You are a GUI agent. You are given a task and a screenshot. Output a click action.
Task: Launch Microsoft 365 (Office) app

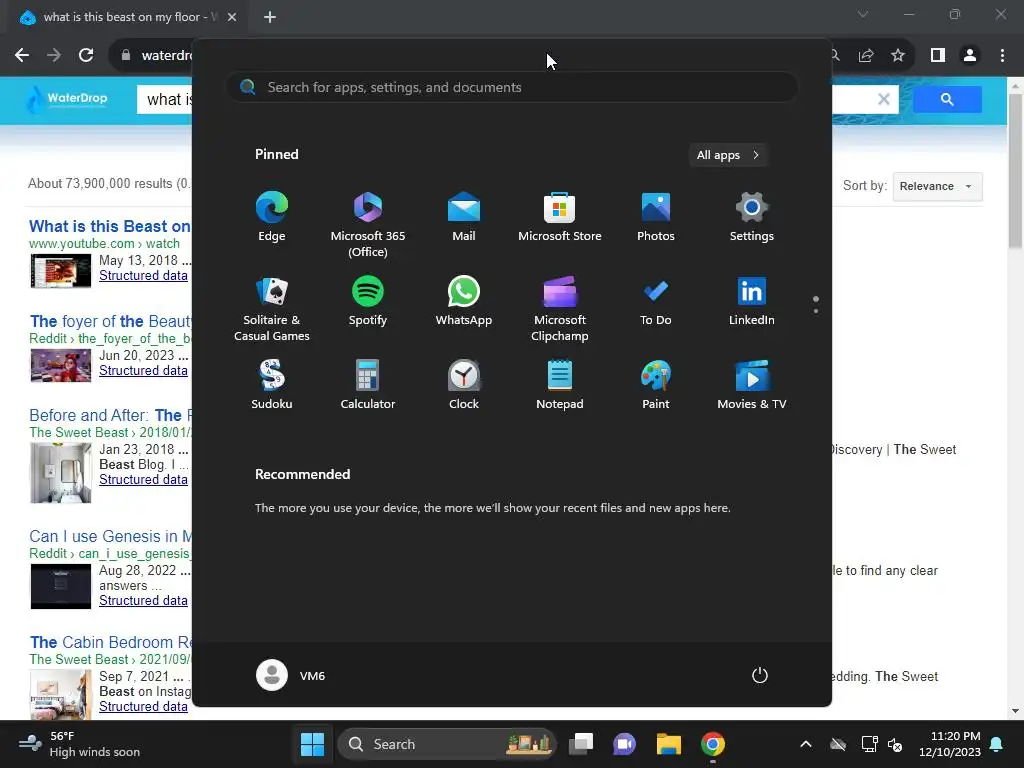point(368,225)
